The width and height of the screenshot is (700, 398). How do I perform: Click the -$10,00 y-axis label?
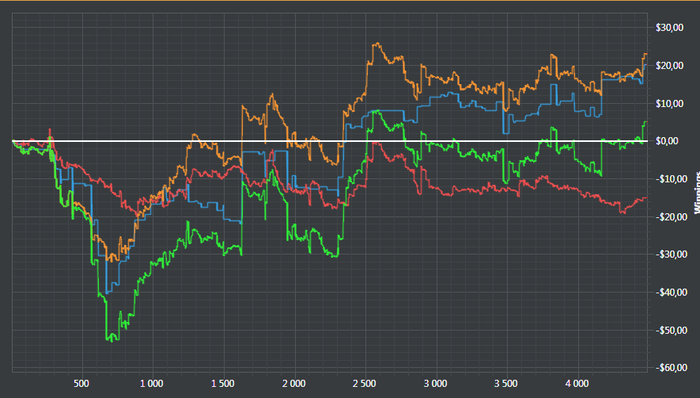(671, 179)
